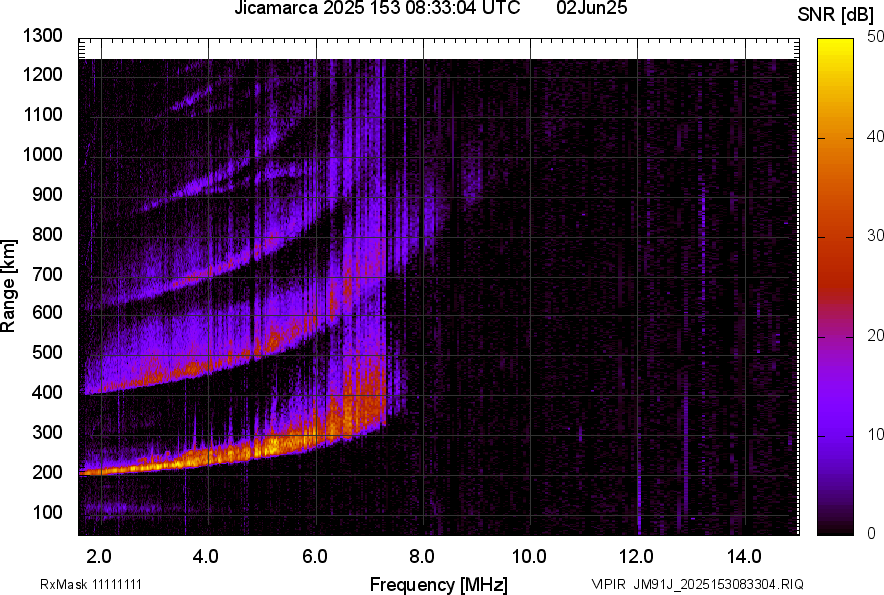Click range tick label "800"
Screen dimensions: 884x595
[x=47, y=234]
